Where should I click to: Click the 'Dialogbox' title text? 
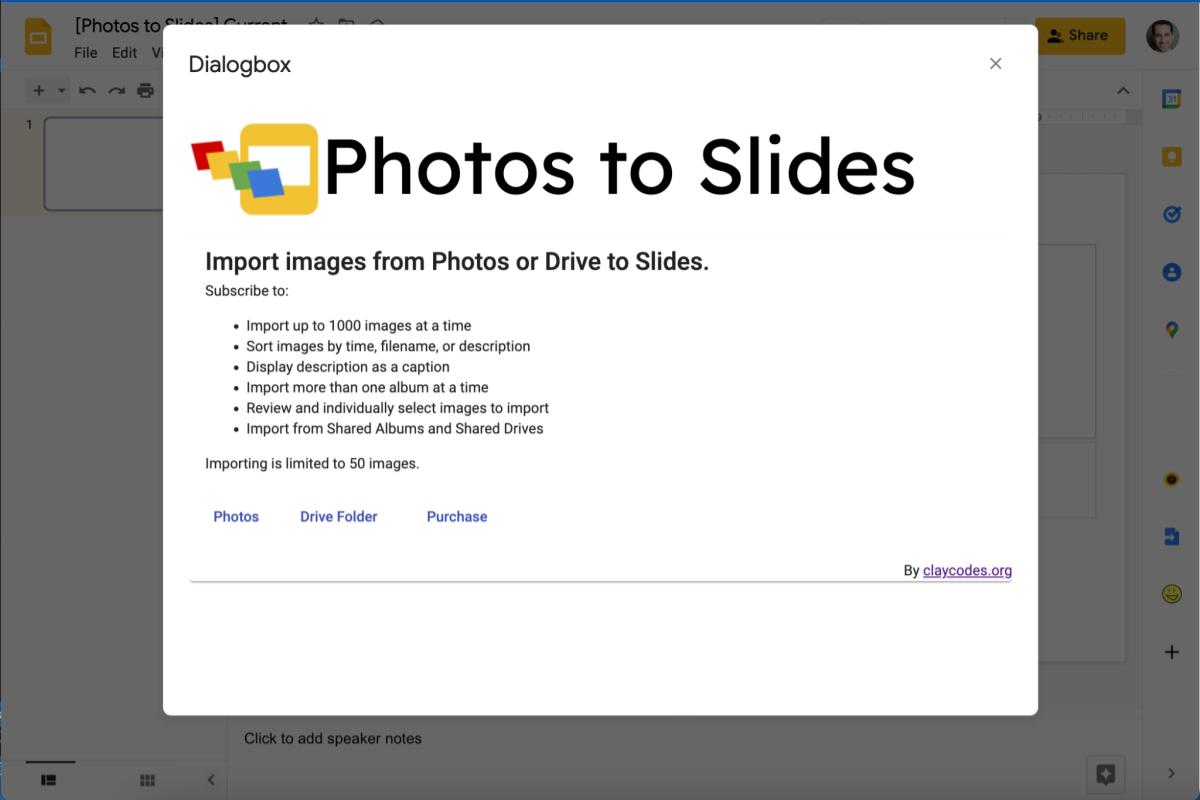240,65
